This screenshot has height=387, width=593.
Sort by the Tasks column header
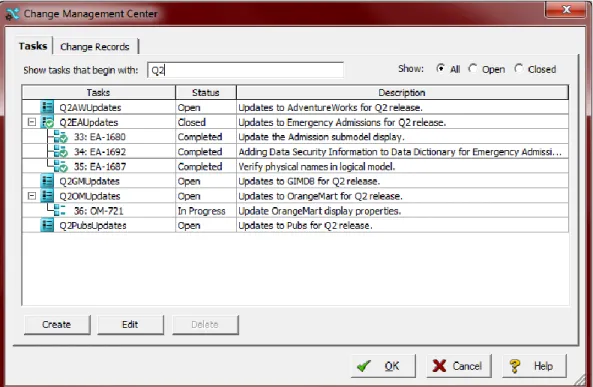[98, 92]
